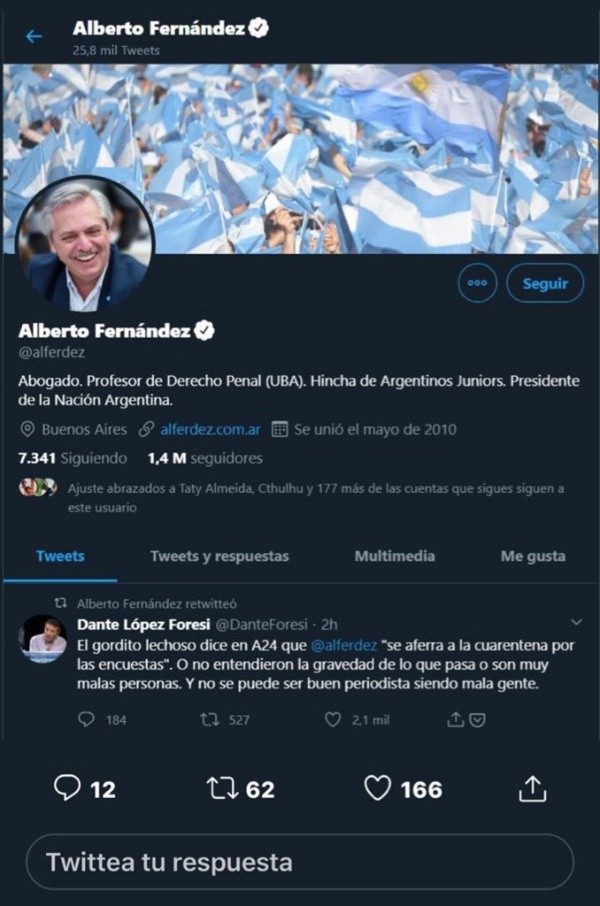This screenshot has height=906, width=600.
Task: Reply to Dante López Foresi's tweet
Action: pyautogui.click(x=86, y=719)
